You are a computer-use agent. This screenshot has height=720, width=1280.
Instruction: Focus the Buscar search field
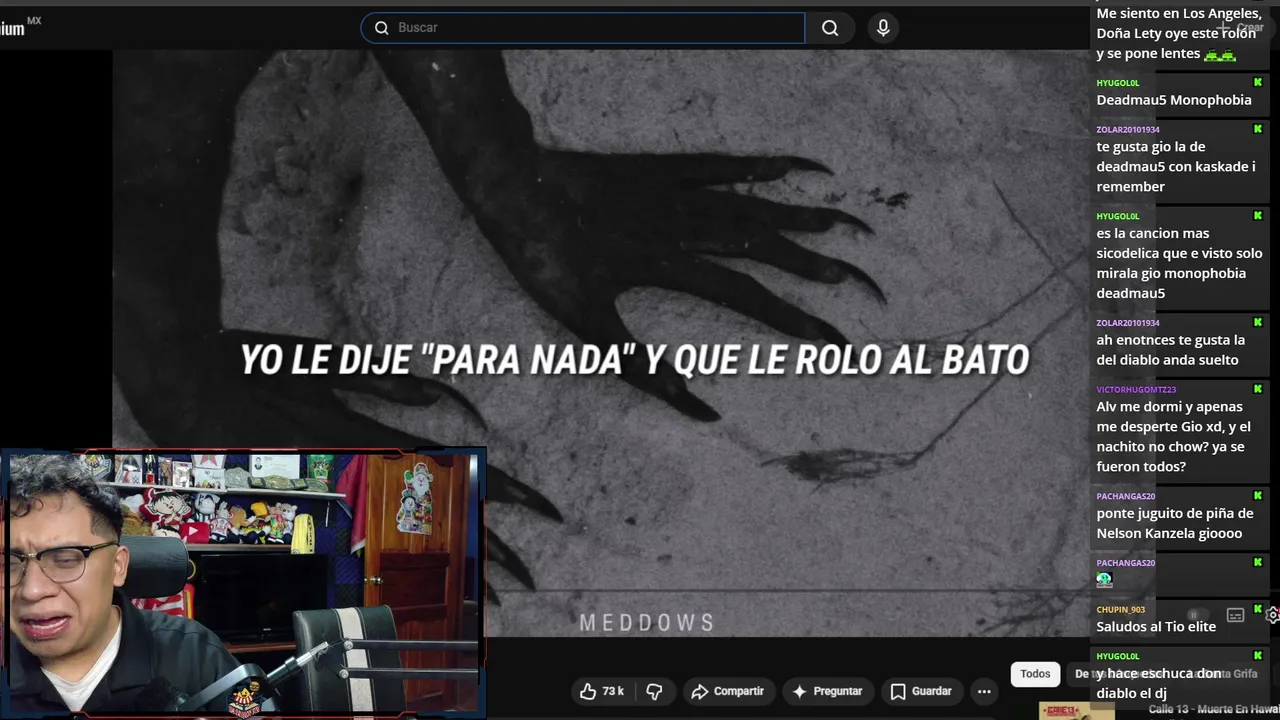(583, 28)
